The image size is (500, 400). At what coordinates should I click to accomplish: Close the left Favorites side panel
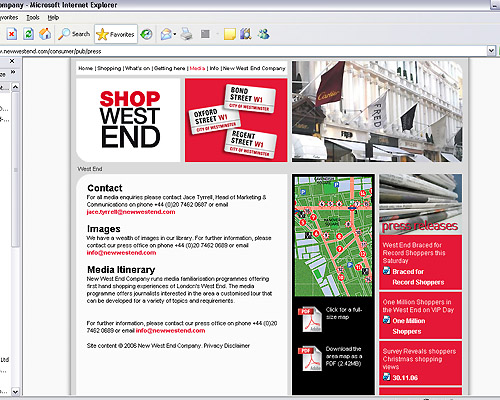point(12,61)
